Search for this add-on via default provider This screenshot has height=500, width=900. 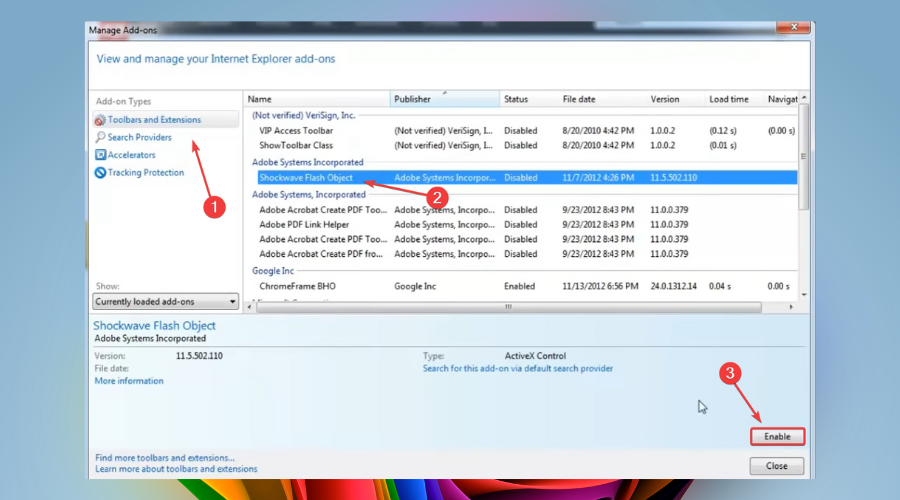pos(518,369)
